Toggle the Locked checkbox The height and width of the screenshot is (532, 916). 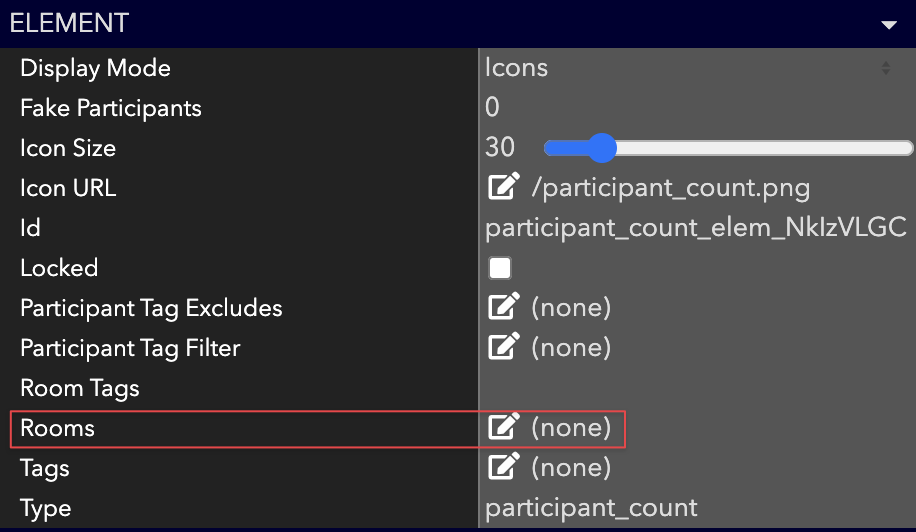[x=499, y=268]
